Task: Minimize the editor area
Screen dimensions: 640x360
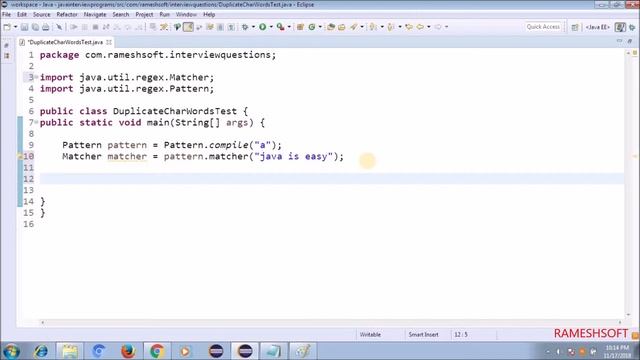Action: [x=620, y=41]
